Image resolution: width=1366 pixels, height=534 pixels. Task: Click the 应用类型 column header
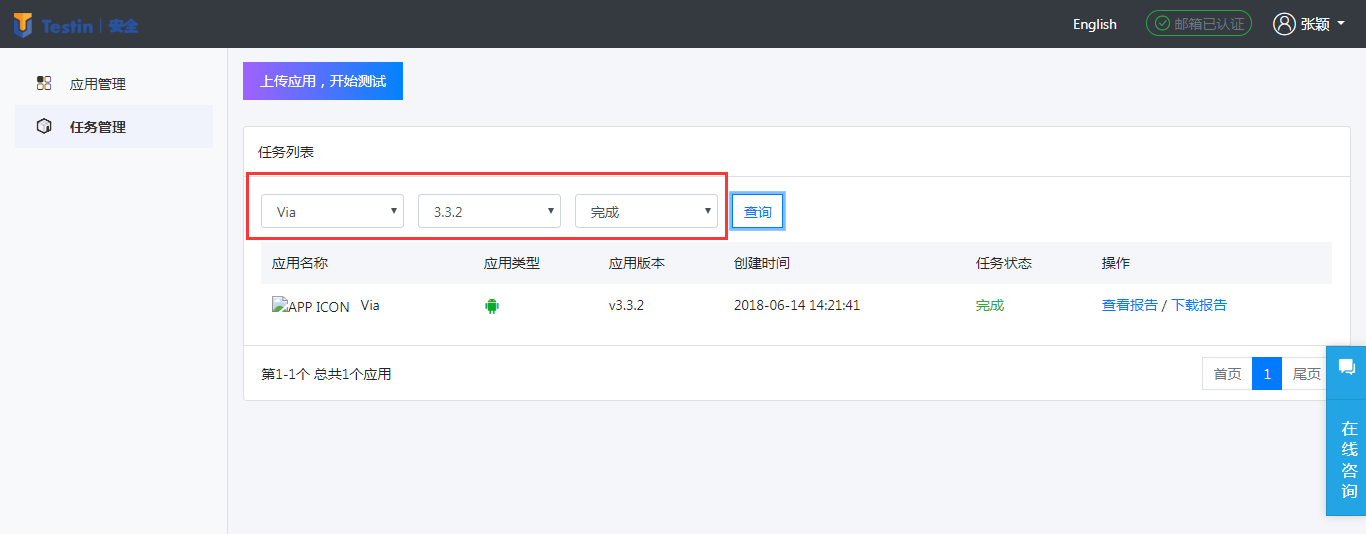click(512, 263)
